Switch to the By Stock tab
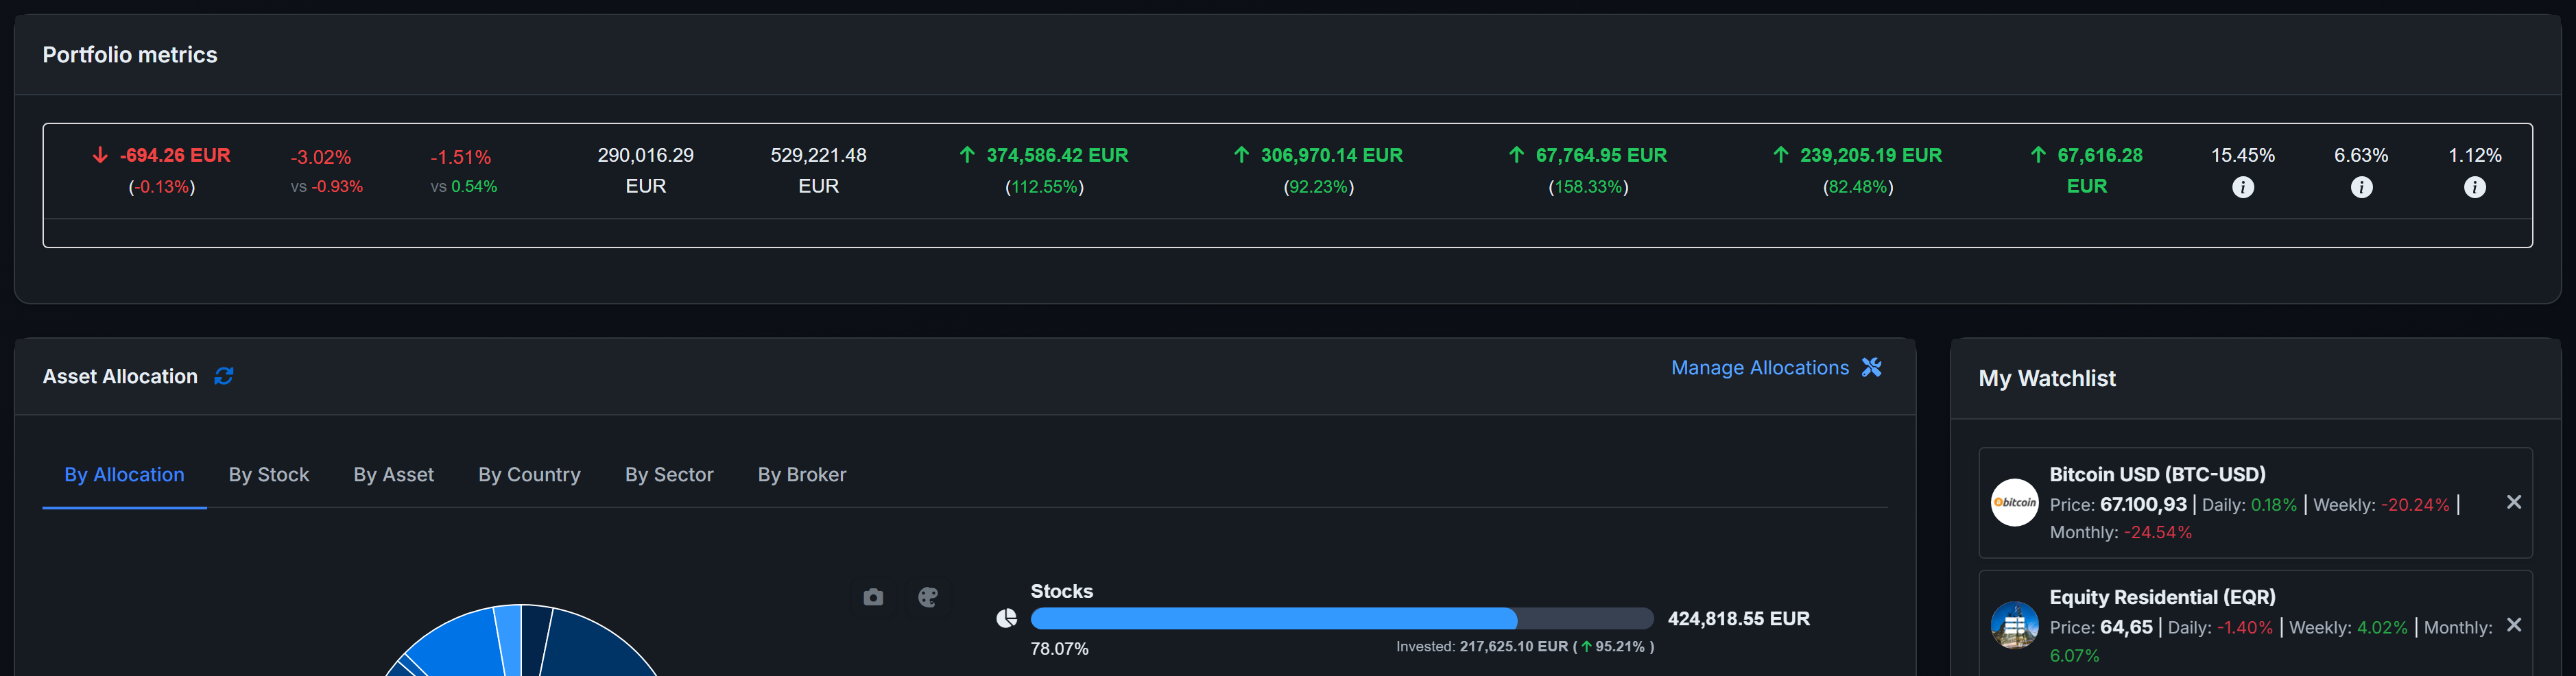2576x676 pixels. [268, 474]
